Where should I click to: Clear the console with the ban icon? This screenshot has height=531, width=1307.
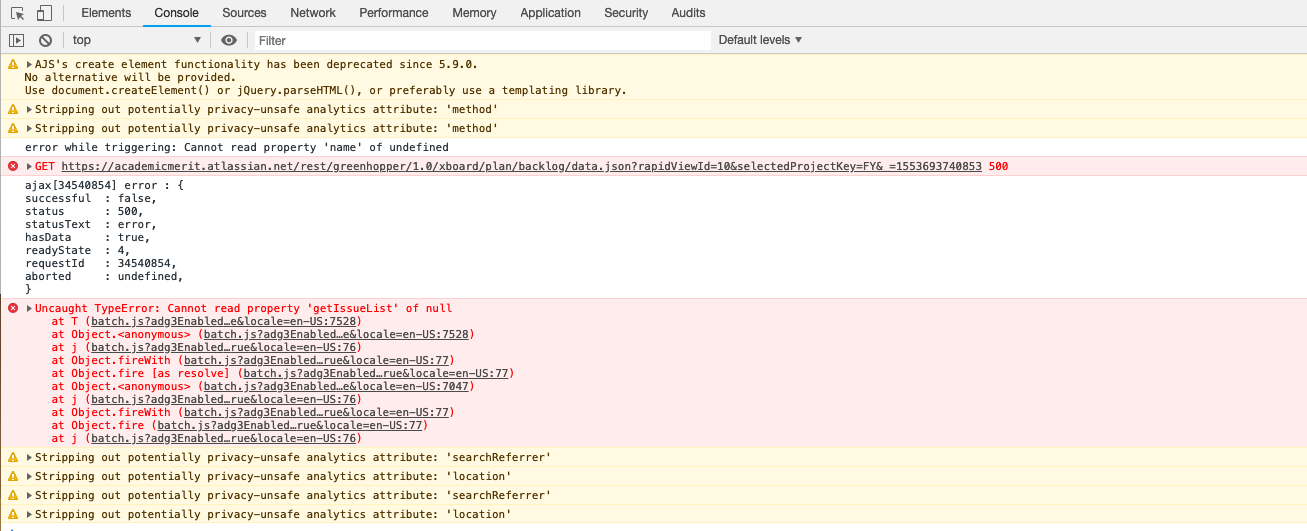coord(45,40)
